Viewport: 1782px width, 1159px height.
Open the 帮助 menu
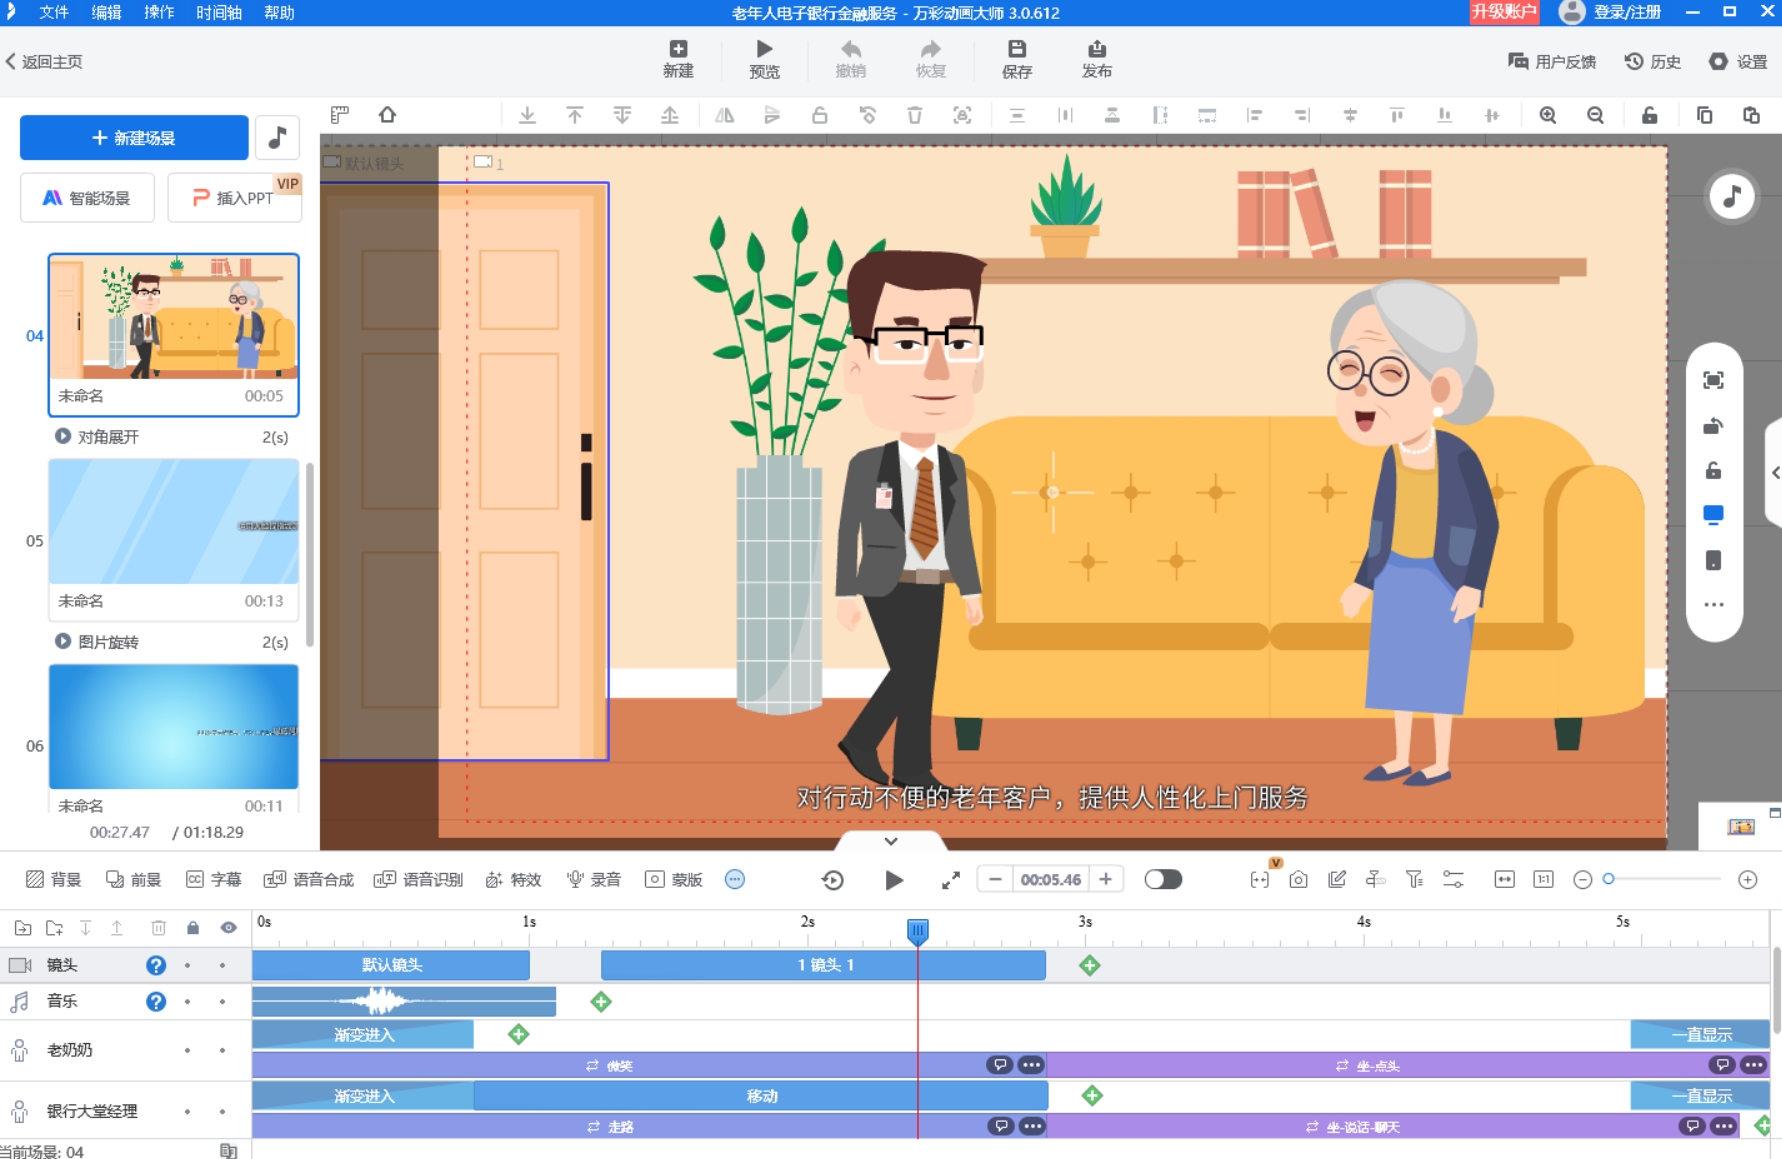click(x=279, y=12)
